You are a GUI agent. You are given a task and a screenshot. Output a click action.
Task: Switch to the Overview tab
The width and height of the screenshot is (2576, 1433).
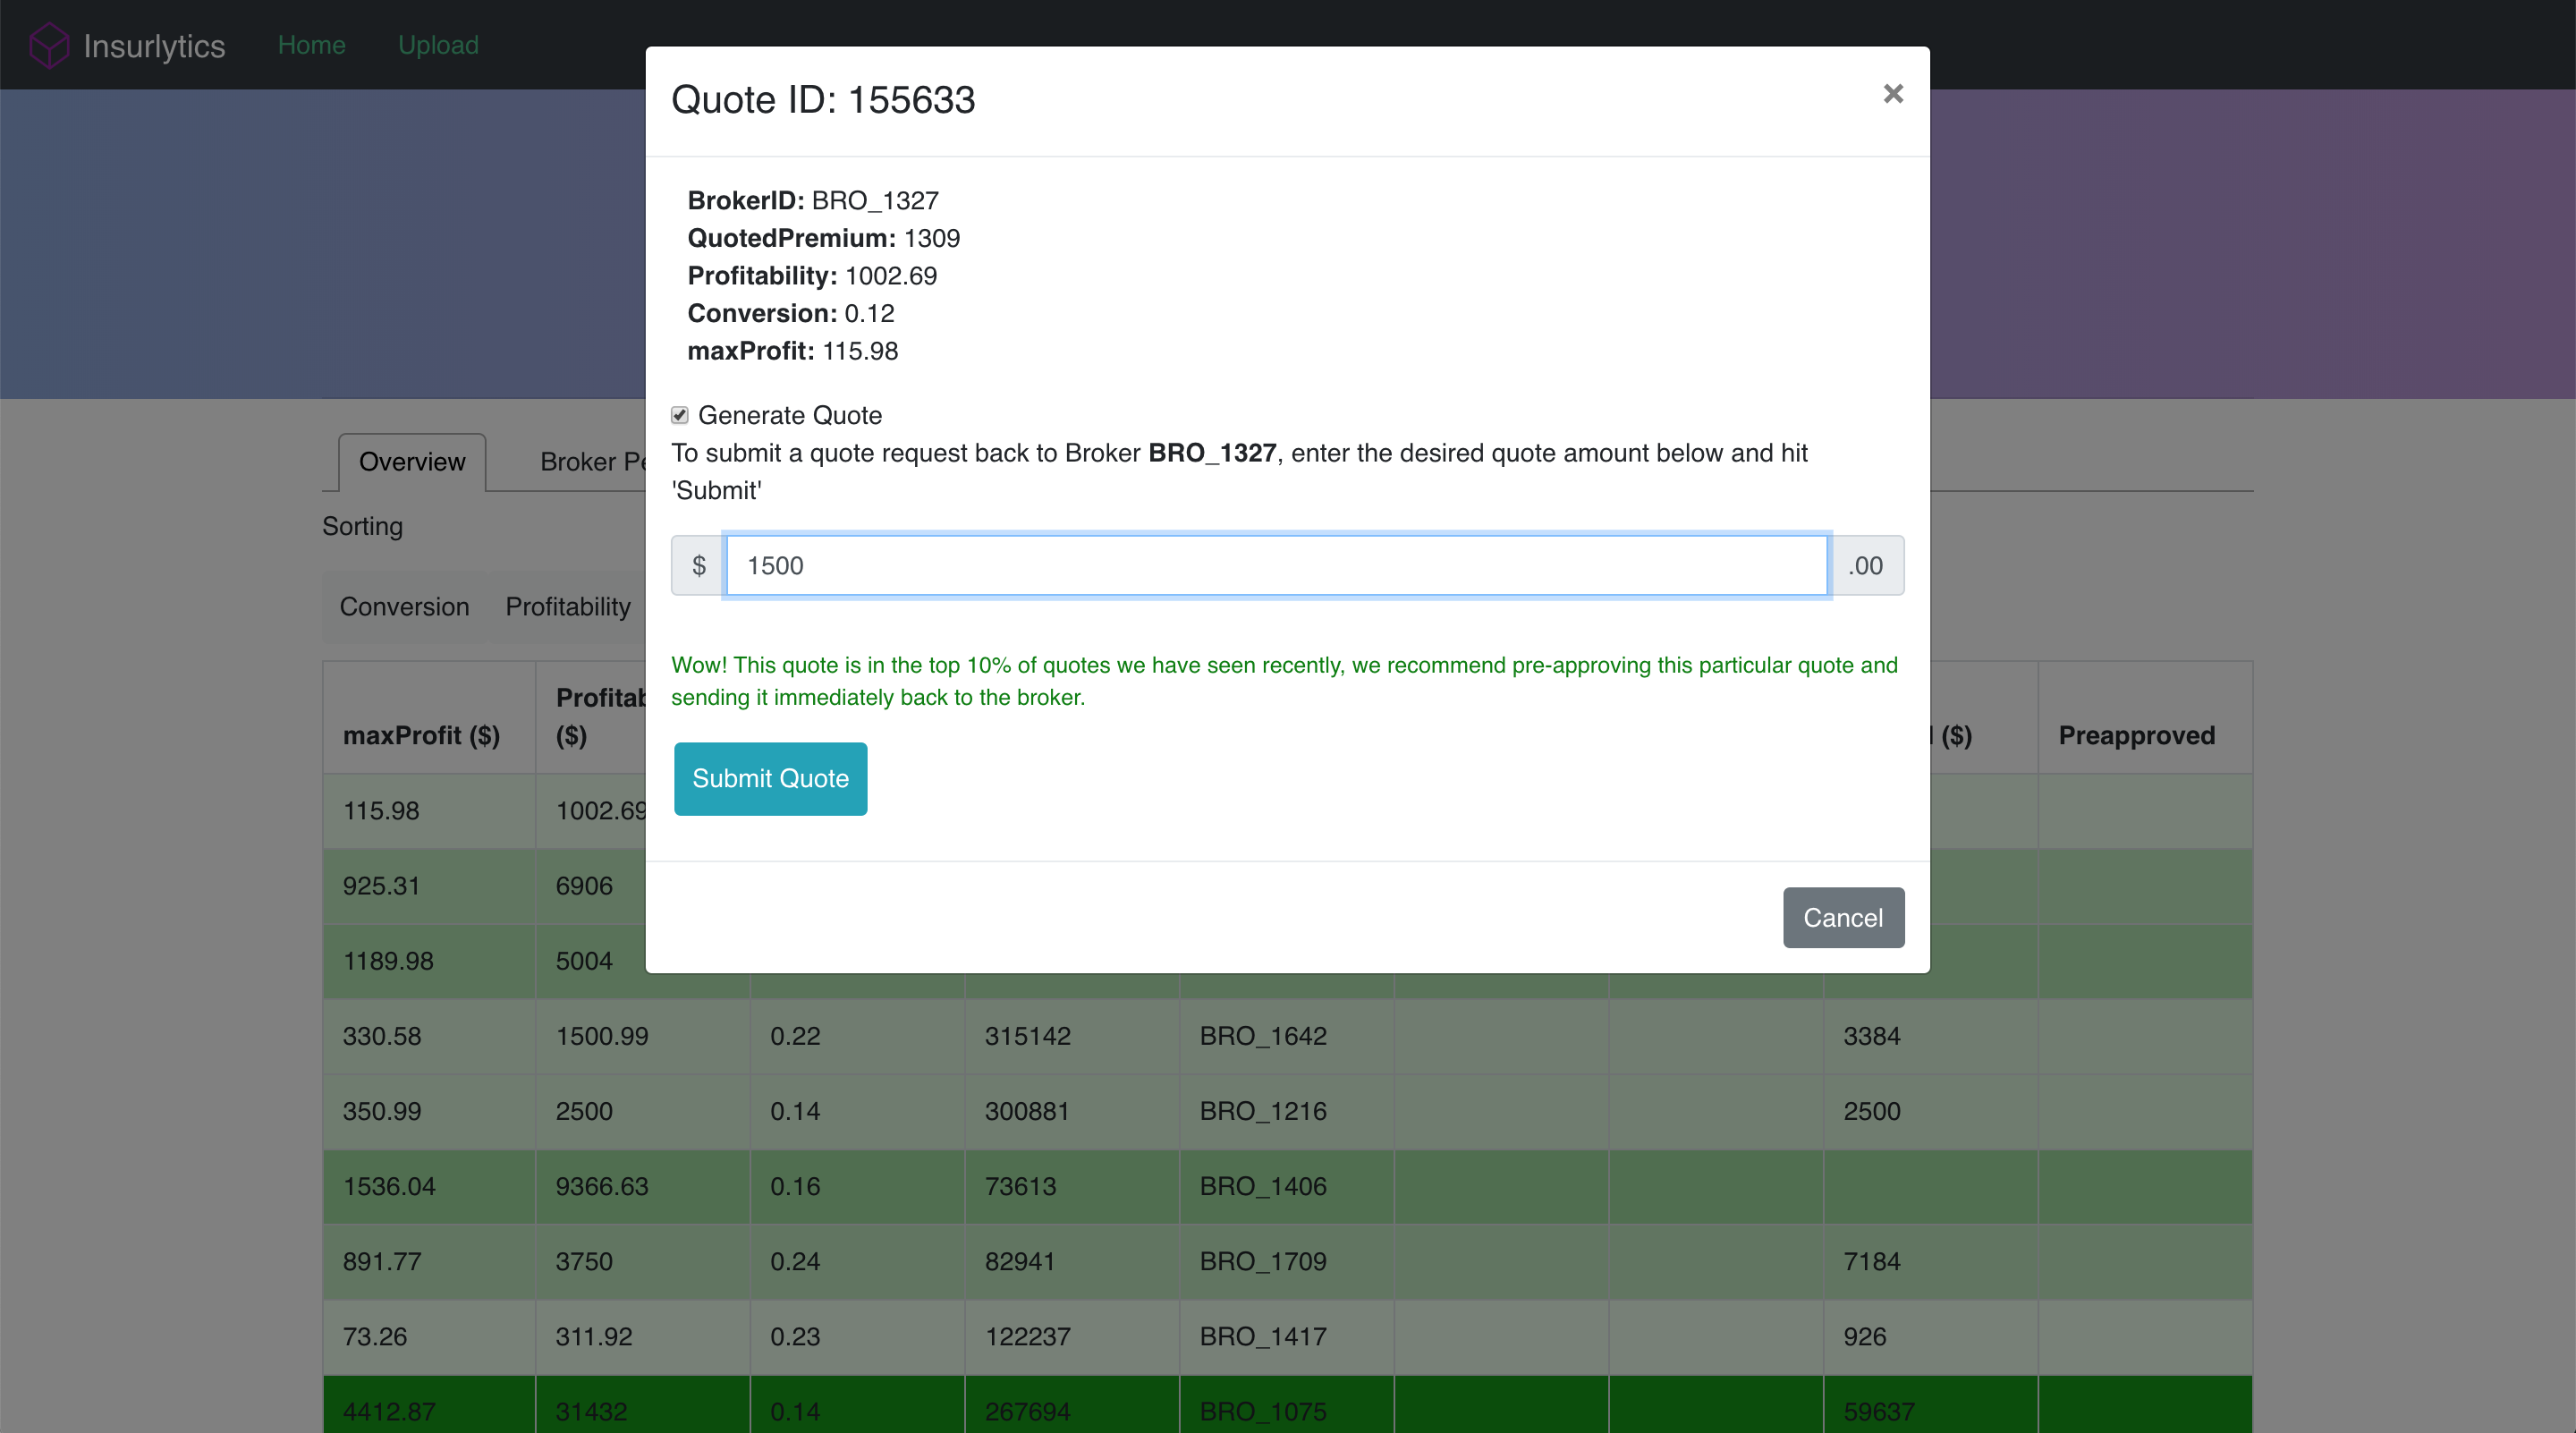[412, 462]
